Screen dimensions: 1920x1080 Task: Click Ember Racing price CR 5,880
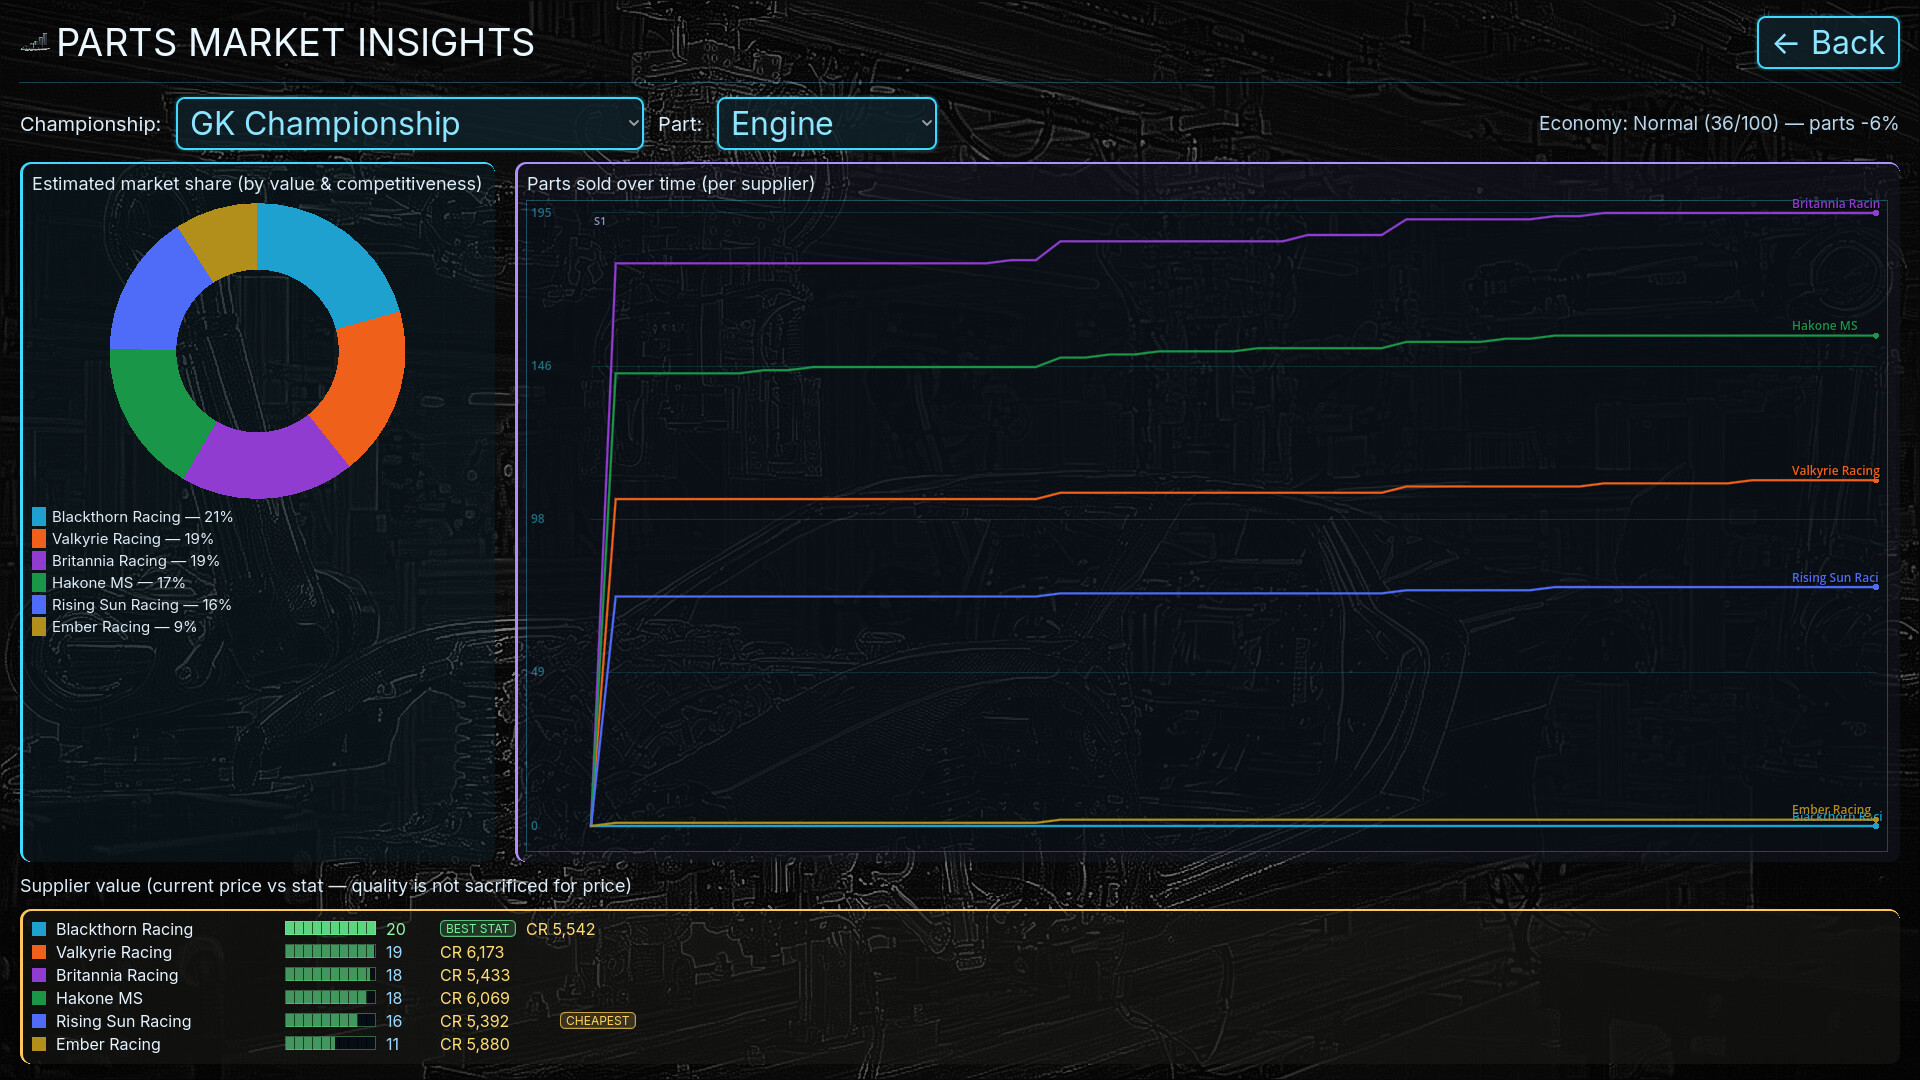click(475, 1044)
